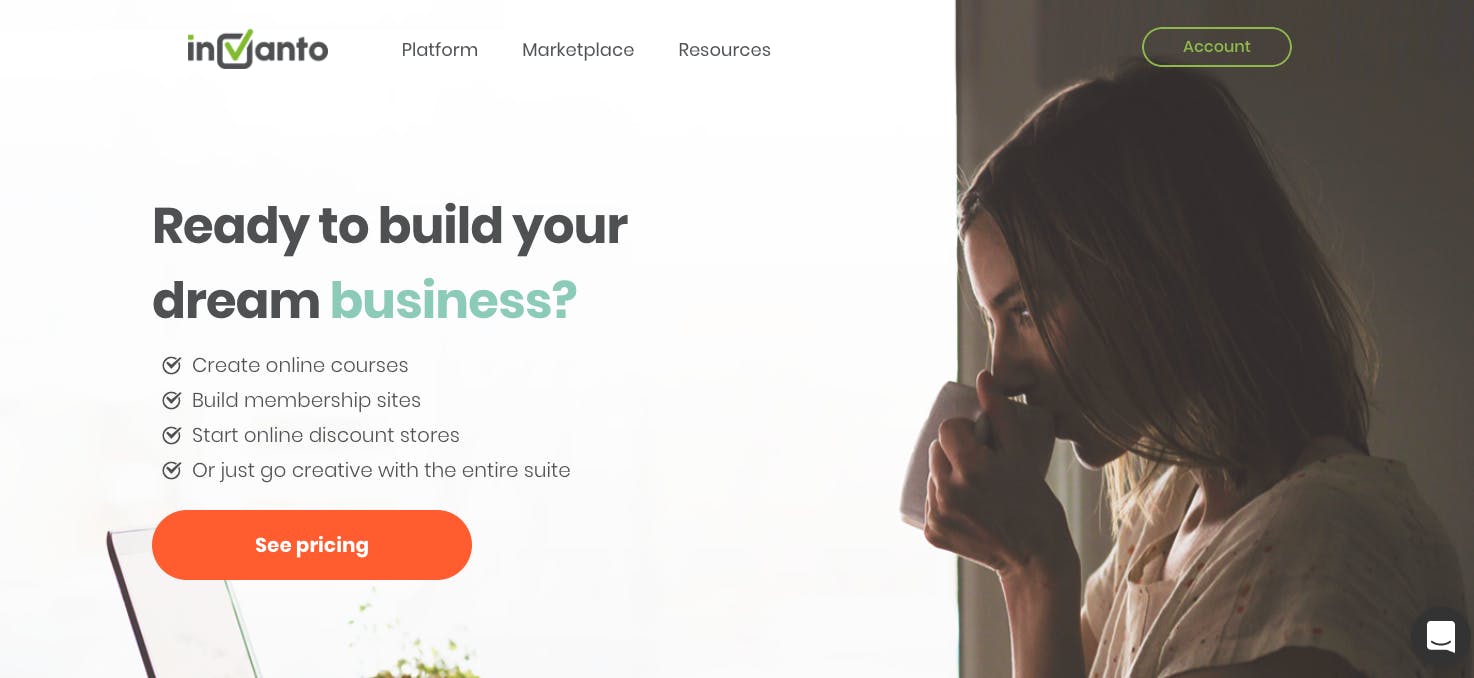This screenshot has height=678, width=1474.
Task: Click the Or just go creative line
Action: pyautogui.click(x=381, y=470)
